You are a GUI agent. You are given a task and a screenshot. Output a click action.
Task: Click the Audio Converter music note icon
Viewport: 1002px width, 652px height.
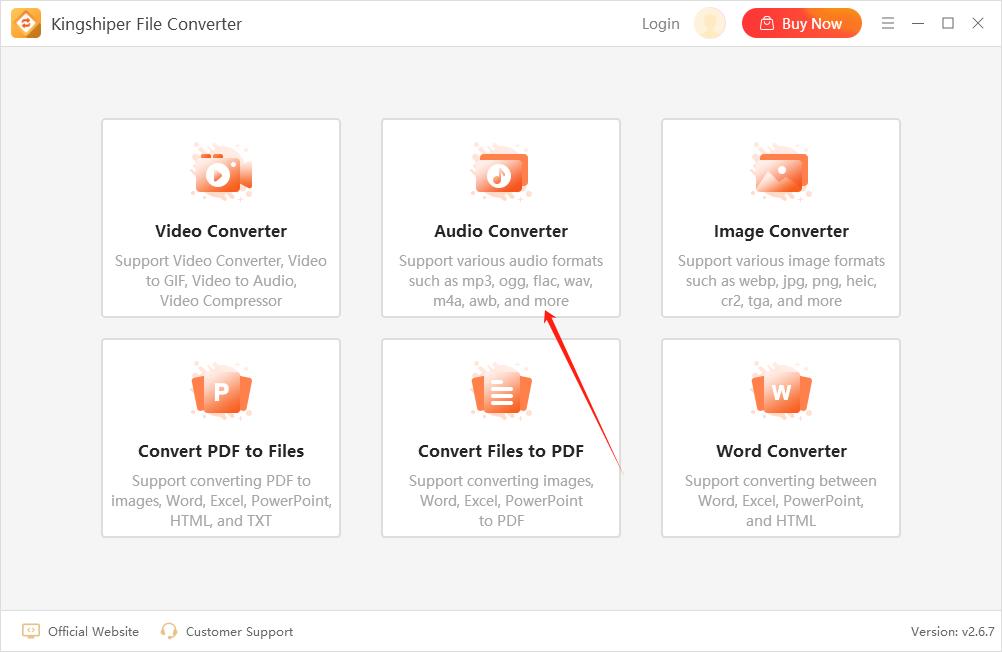click(500, 174)
